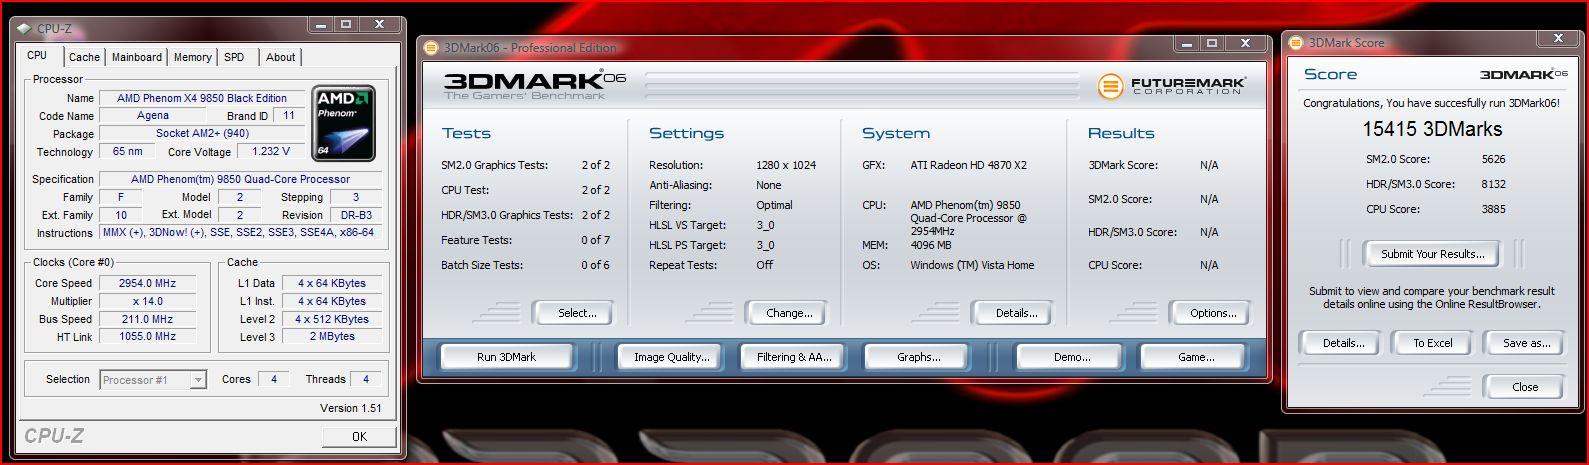Click the CPU Score value 3885
The image size is (1589, 465).
coord(1494,209)
